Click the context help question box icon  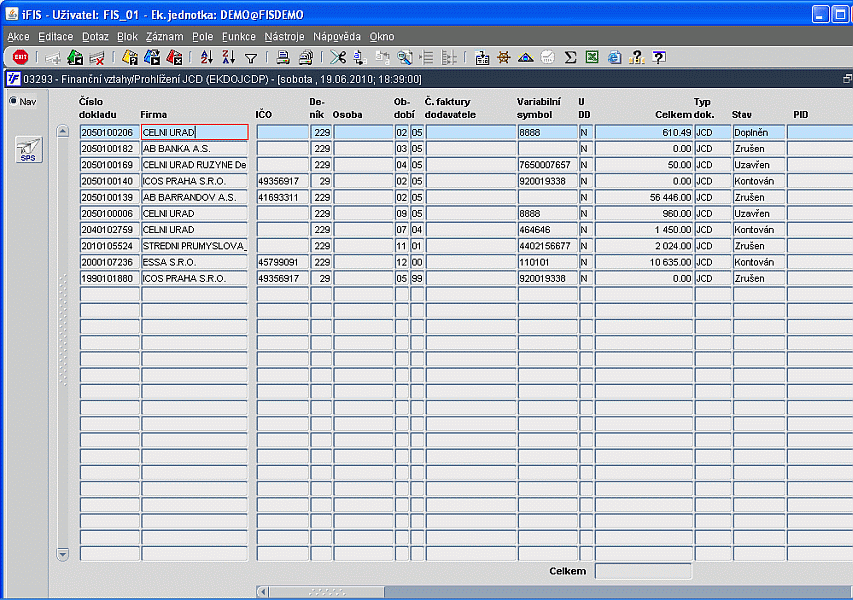coord(659,57)
